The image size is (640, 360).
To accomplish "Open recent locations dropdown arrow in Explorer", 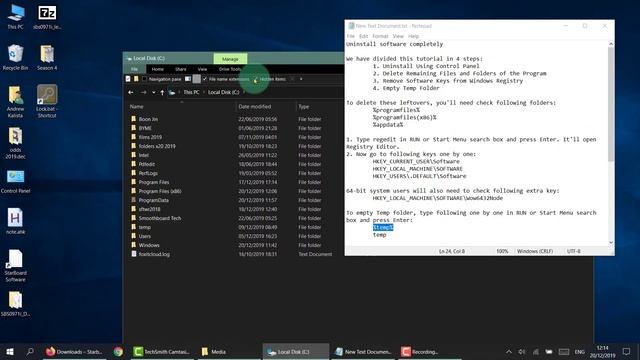I will click(x=153, y=93).
